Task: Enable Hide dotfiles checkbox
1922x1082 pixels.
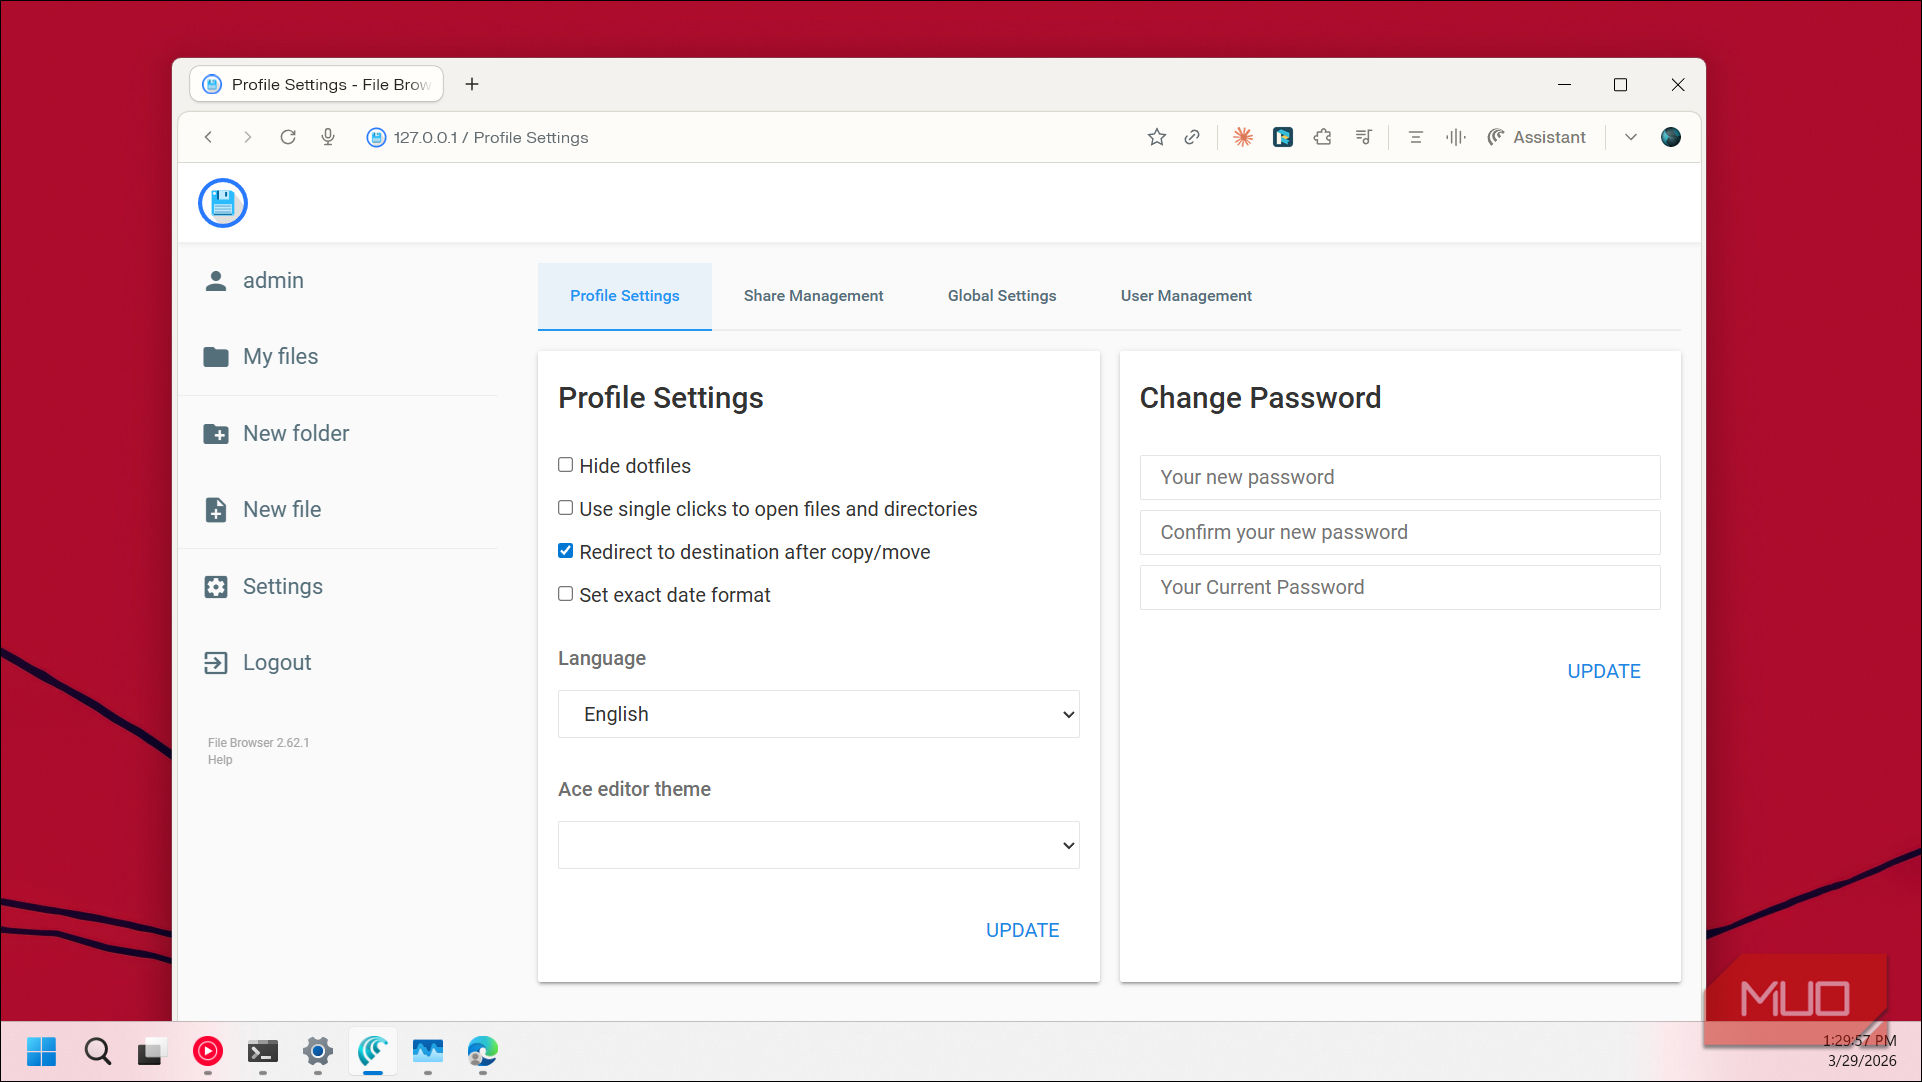Action: point(566,465)
